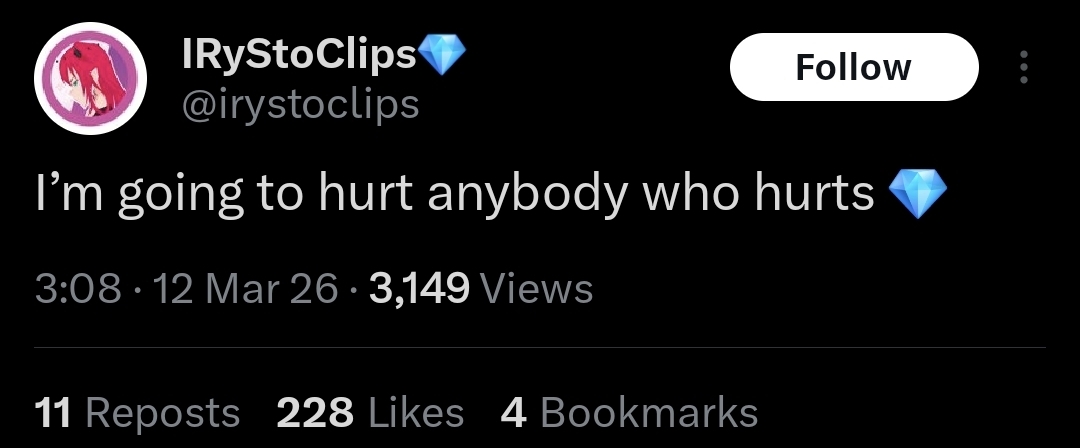The image size is (1080, 448).
Task: Click the diamond emoji beside IRyStoClips name
Action: point(442,54)
